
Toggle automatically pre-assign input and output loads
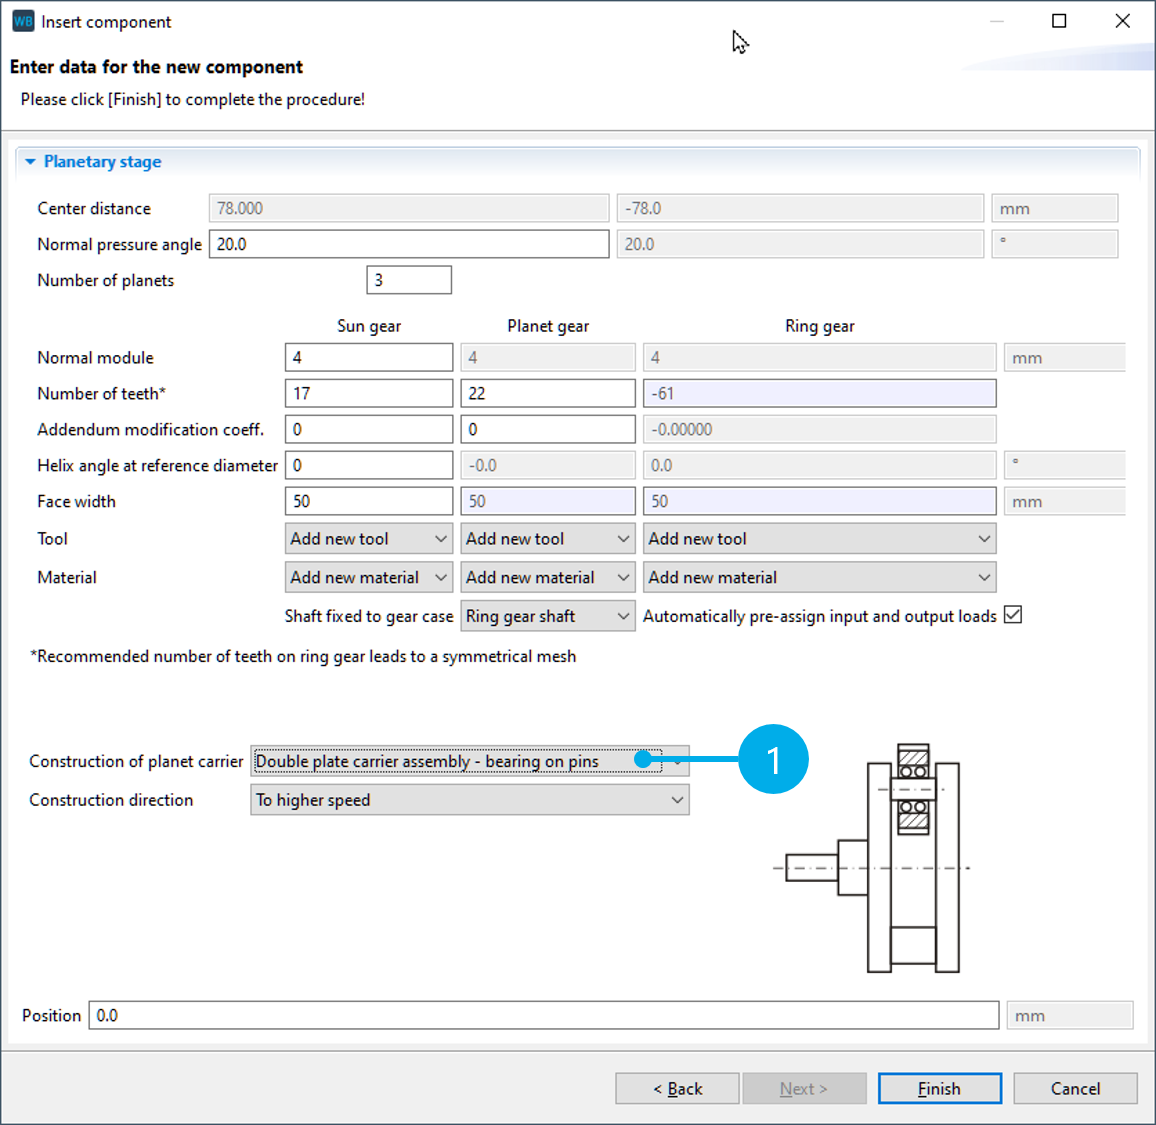[x=1013, y=615]
